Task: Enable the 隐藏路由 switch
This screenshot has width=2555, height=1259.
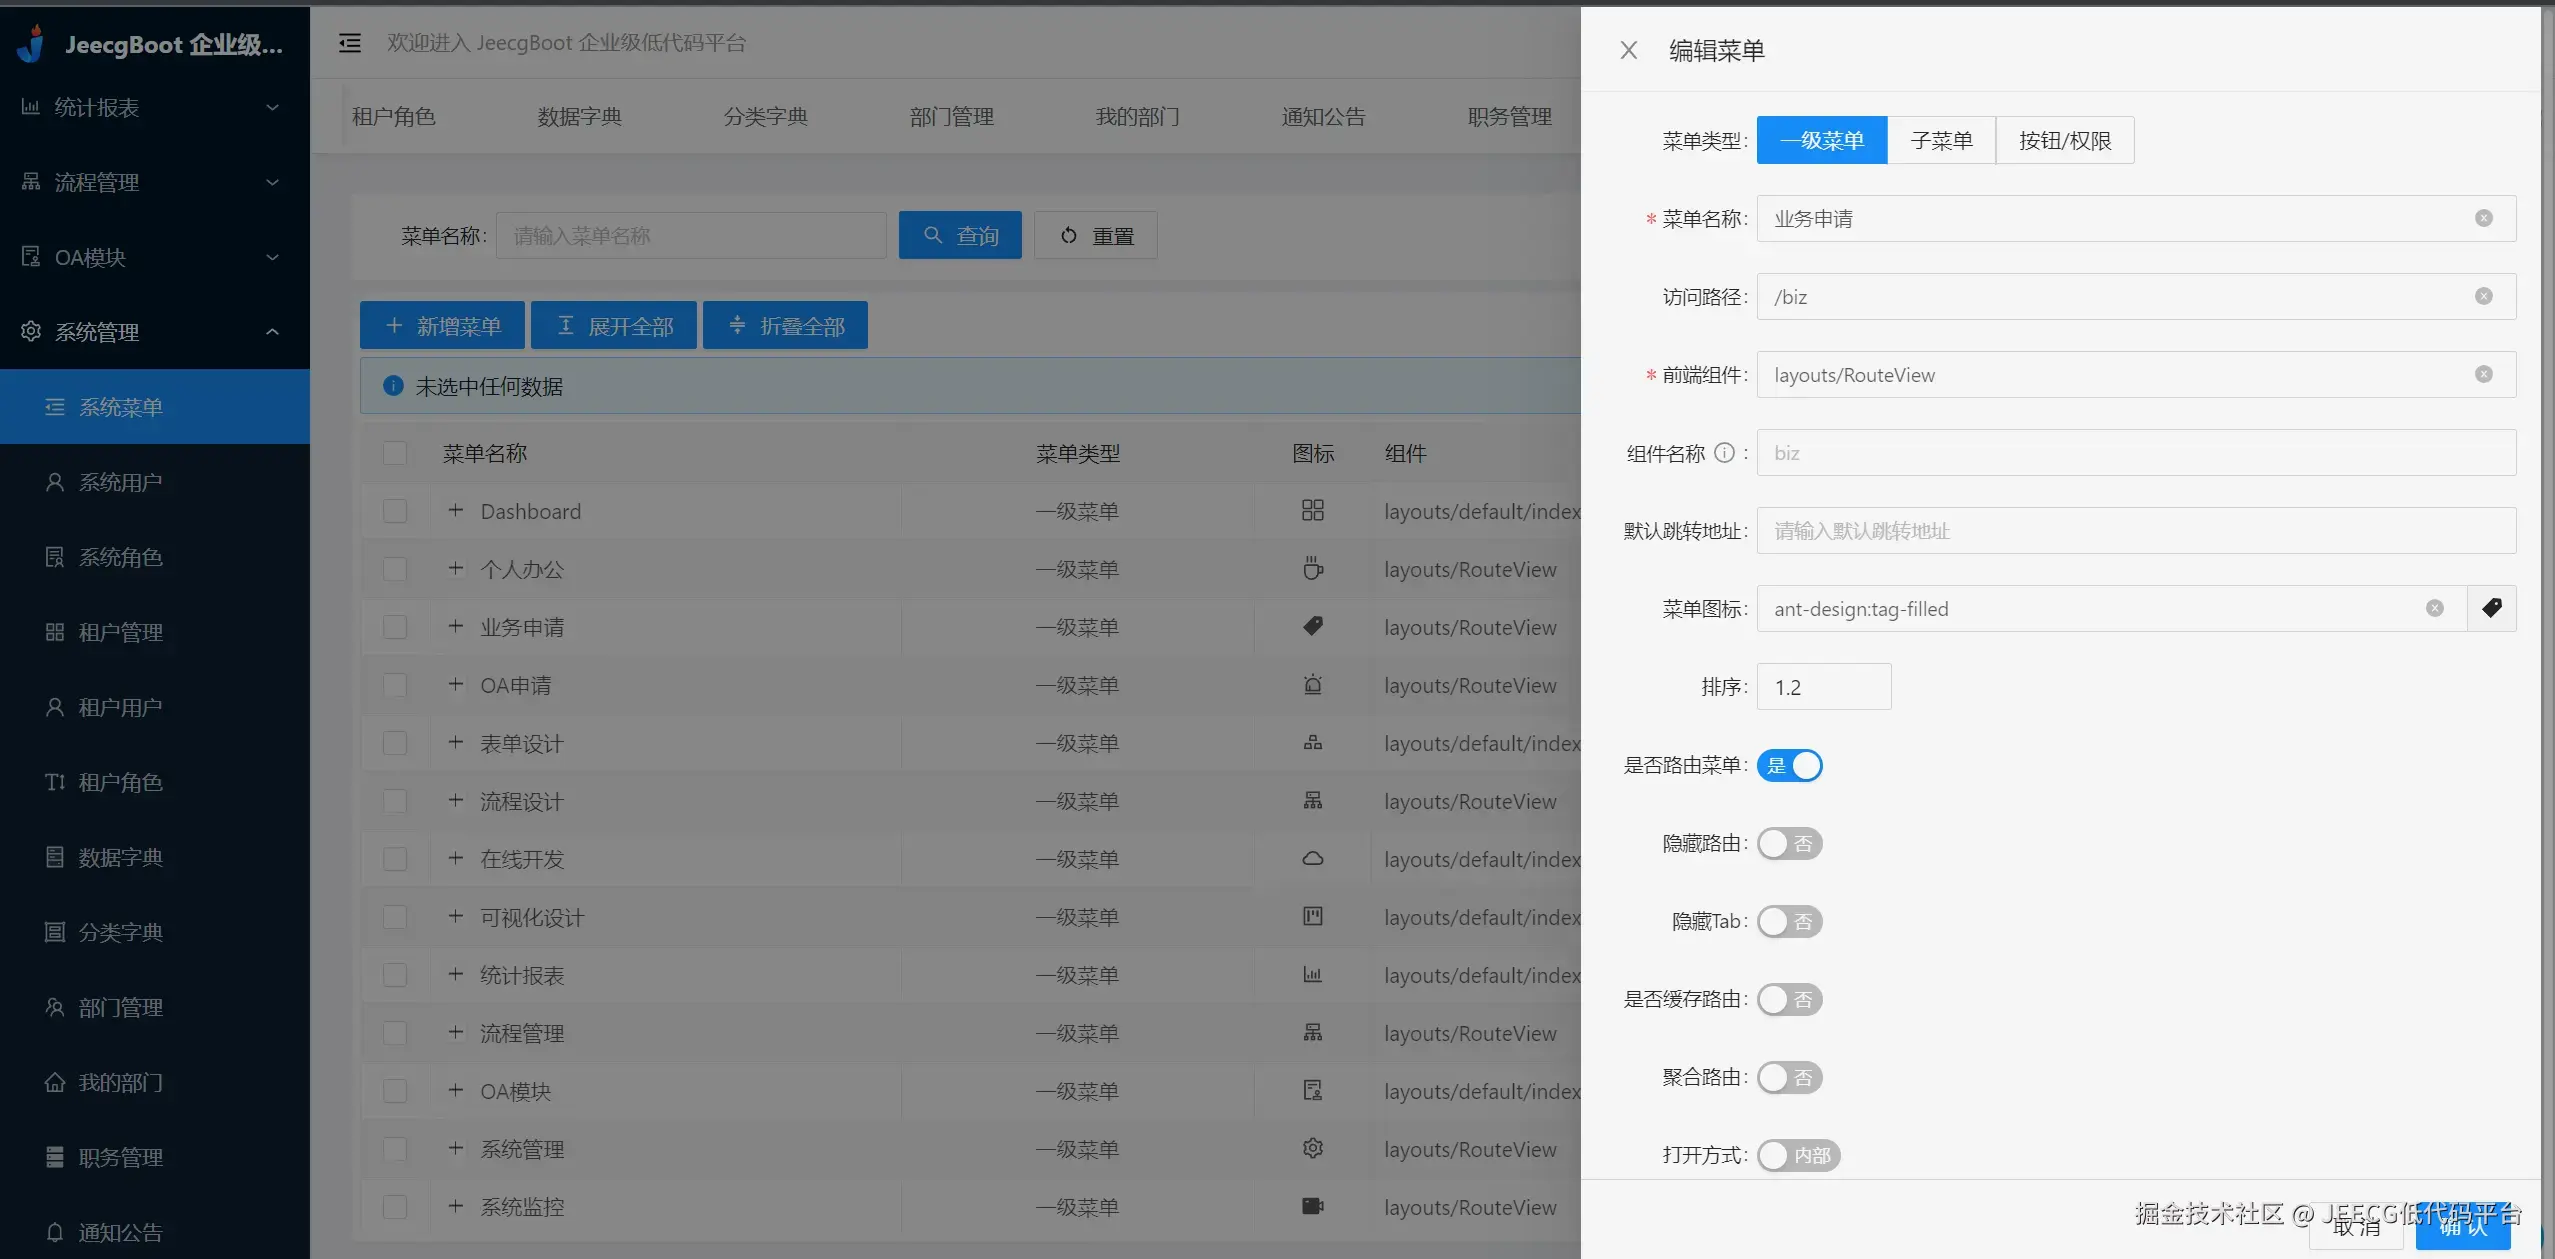Action: [x=1789, y=843]
